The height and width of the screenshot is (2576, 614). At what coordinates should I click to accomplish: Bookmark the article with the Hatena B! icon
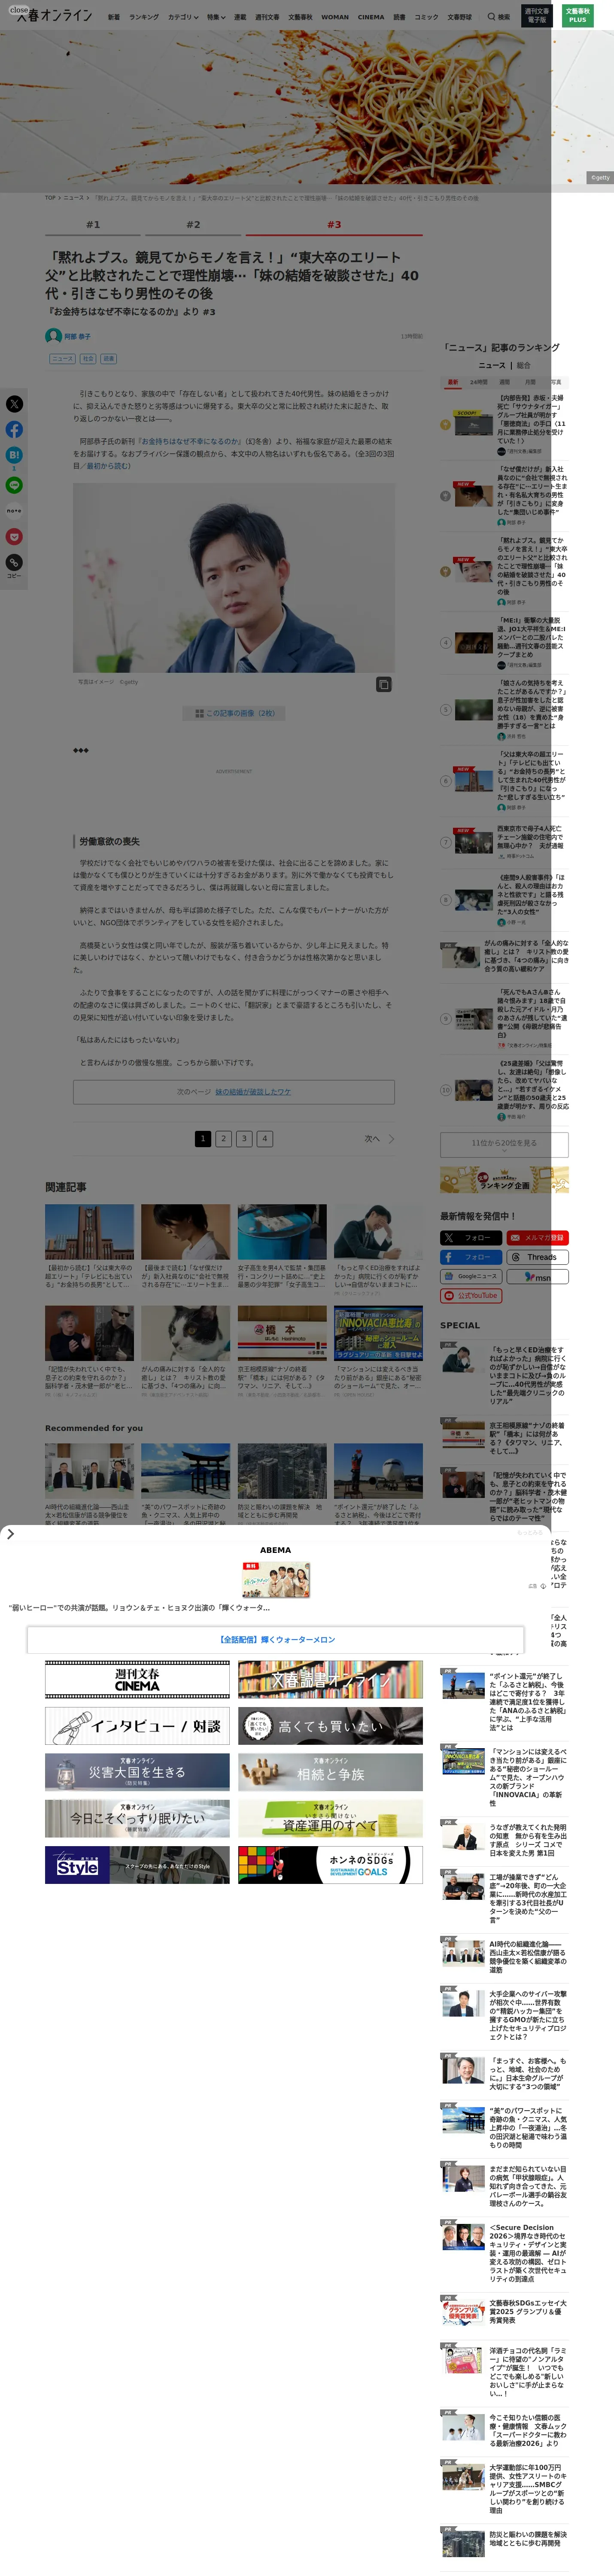[14, 455]
